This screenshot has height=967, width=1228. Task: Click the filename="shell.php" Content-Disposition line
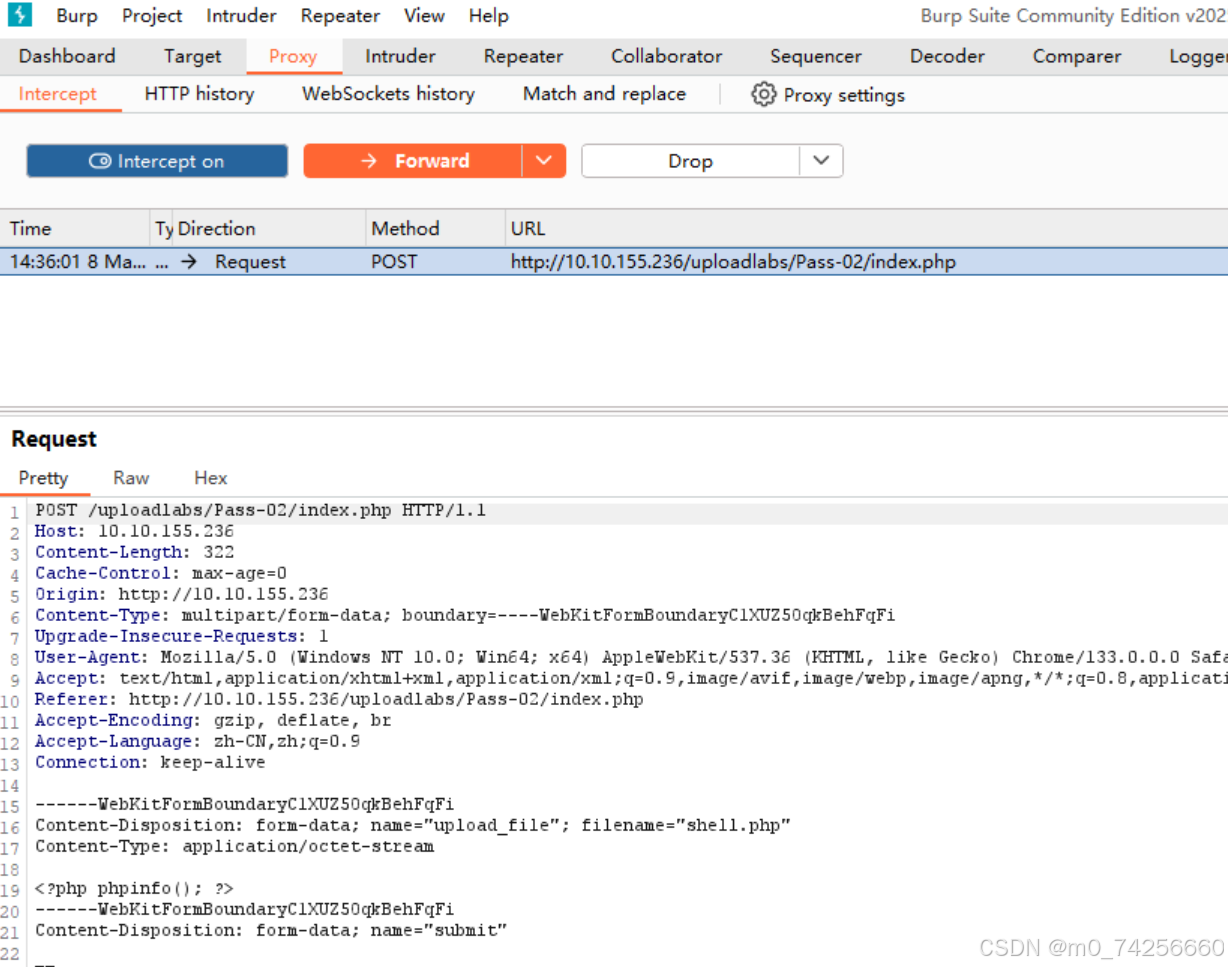click(x=413, y=825)
